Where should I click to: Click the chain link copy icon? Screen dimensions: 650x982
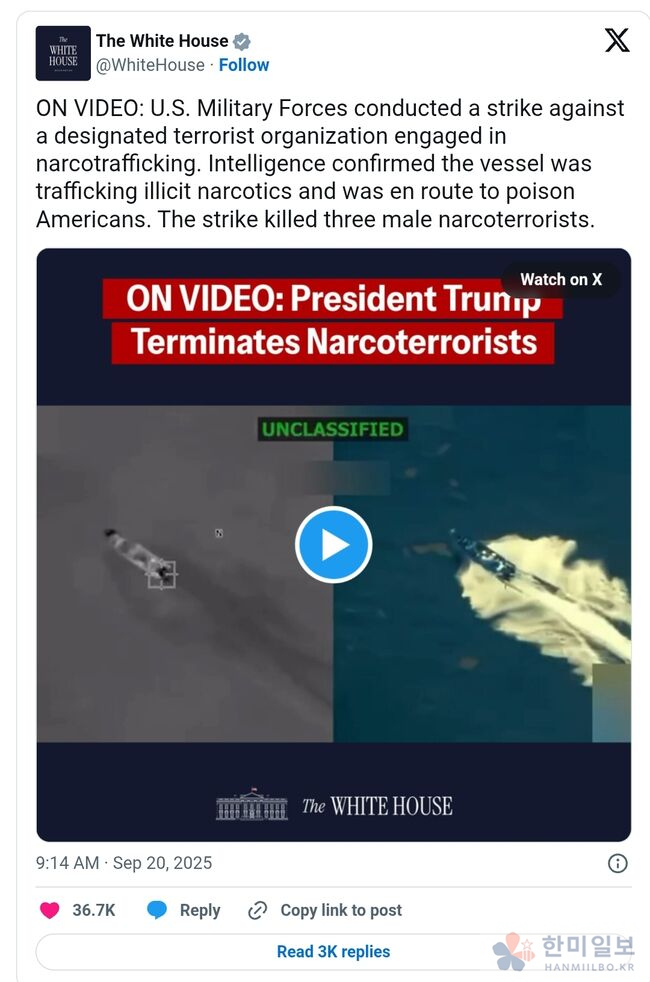point(257,910)
